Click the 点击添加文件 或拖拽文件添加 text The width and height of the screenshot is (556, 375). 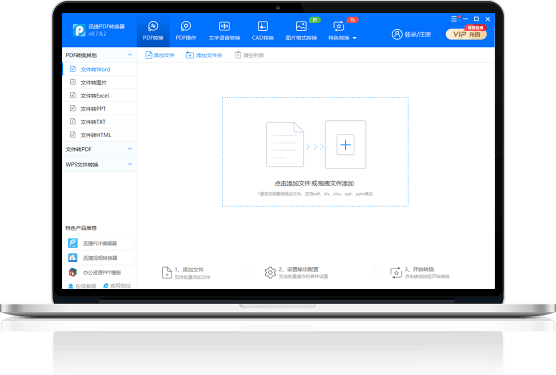pos(314,183)
